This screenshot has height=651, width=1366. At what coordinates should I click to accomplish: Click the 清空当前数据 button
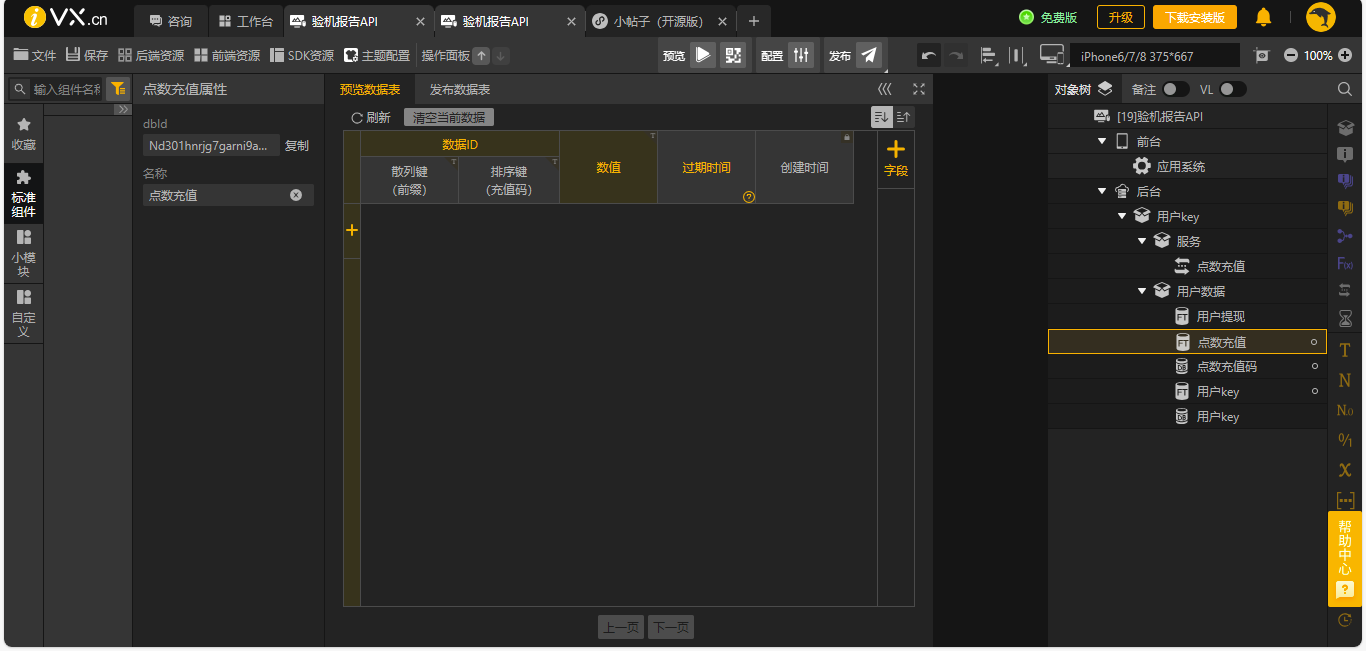[x=449, y=117]
